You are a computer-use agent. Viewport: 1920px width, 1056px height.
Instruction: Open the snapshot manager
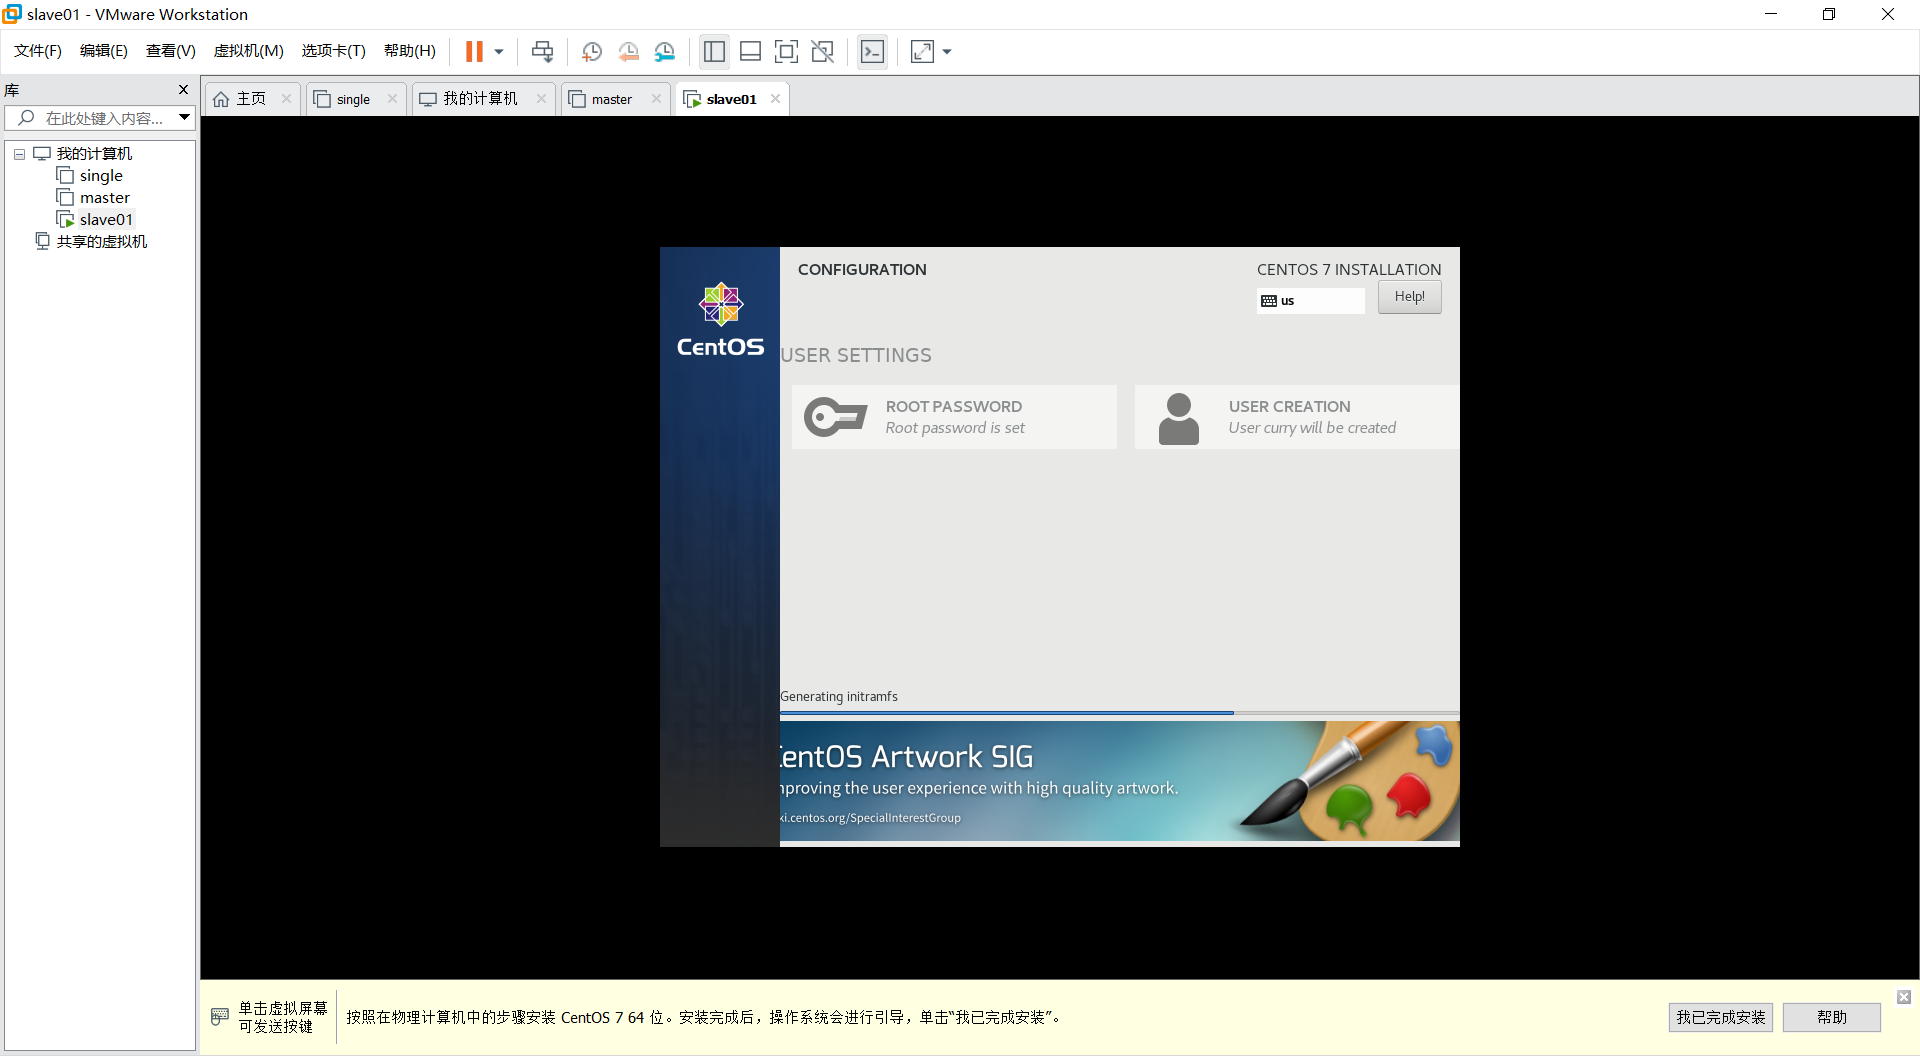point(665,52)
